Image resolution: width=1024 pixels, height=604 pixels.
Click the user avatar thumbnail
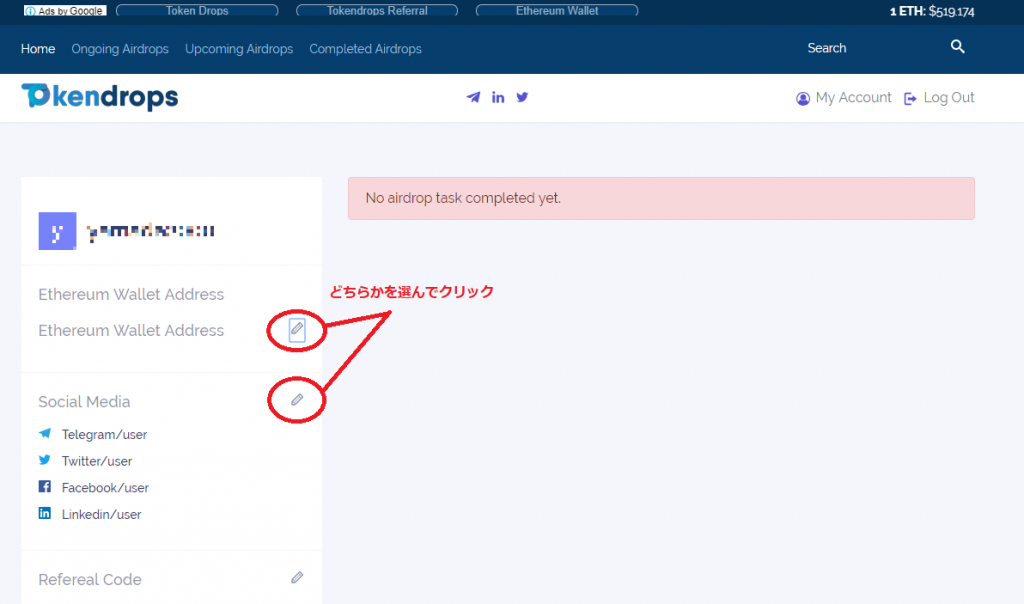click(x=57, y=230)
